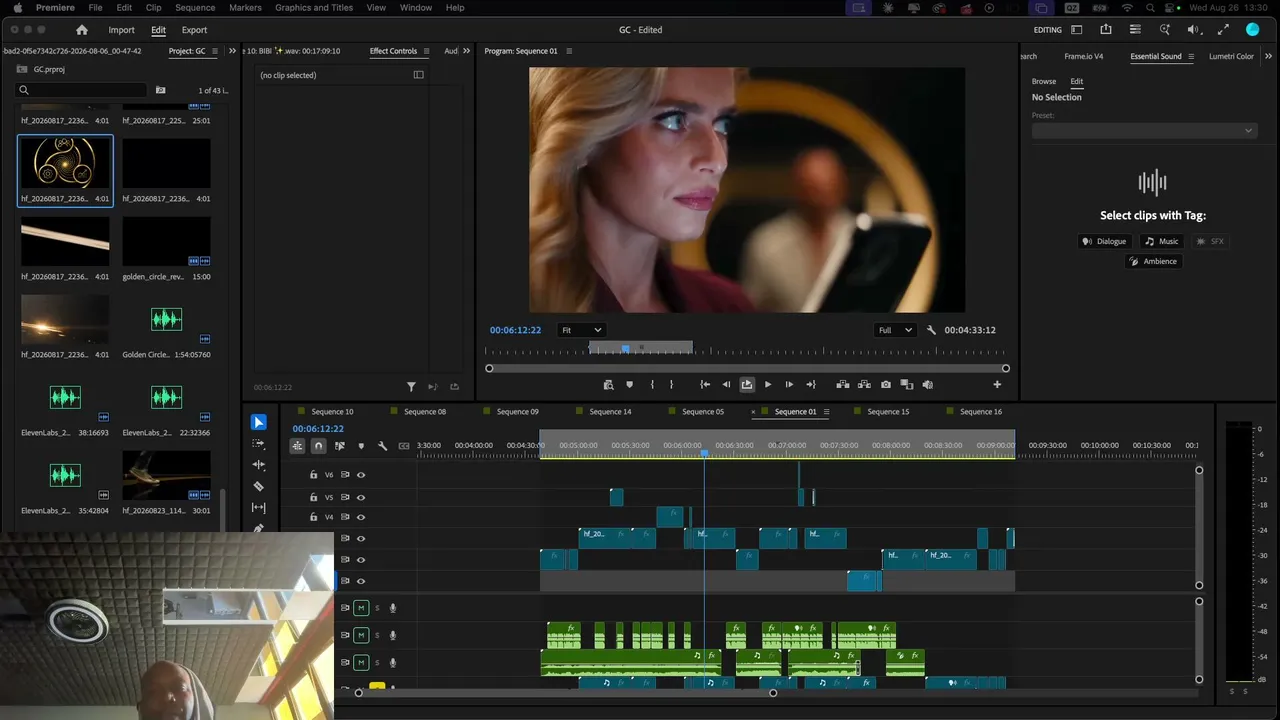Pick the Razor tool
1280x720 pixels.
259,486
